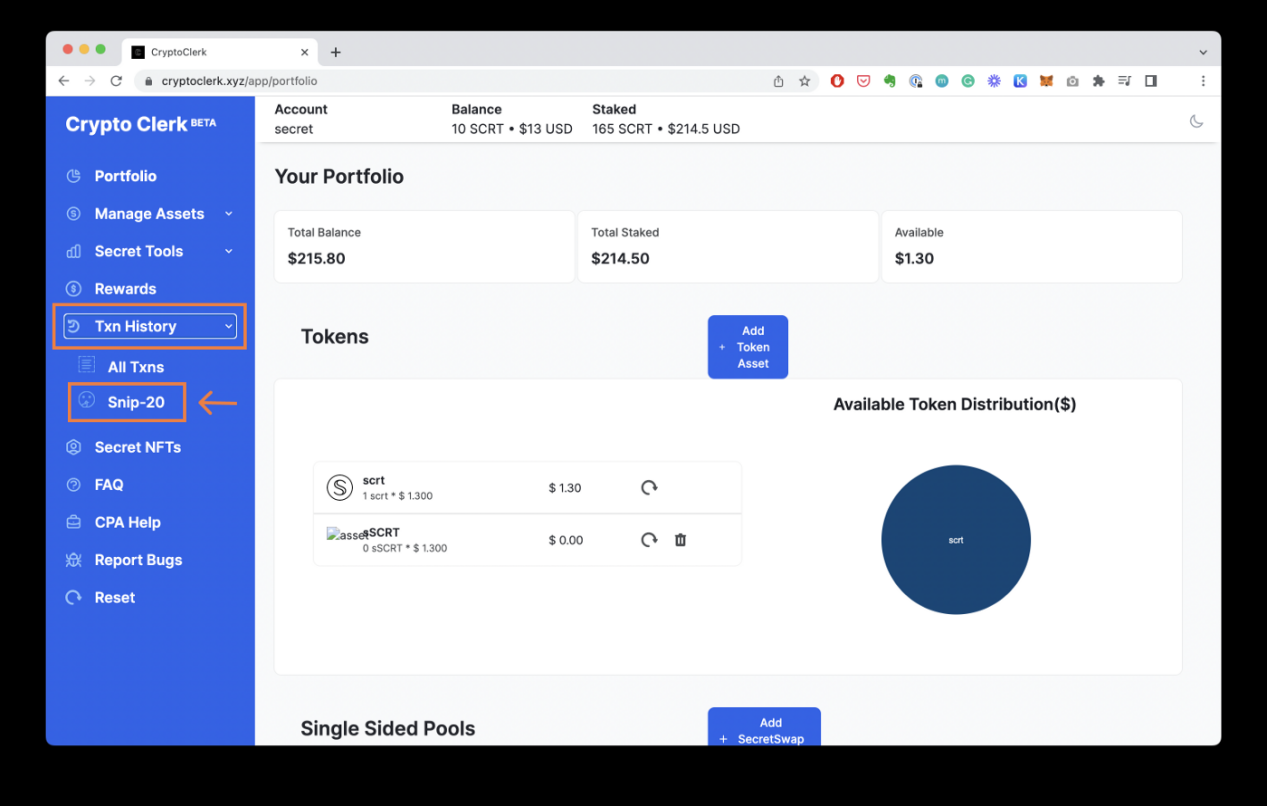Delete the sSCRT token entry
Image resolution: width=1267 pixels, height=806 pixels.
click(x=680, y=539)
